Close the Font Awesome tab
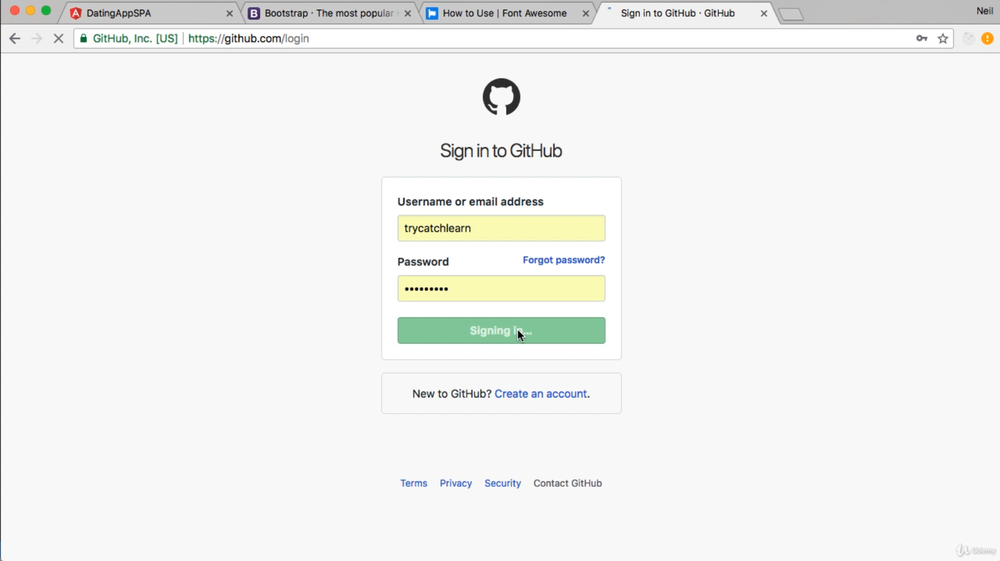 [585, 13]
